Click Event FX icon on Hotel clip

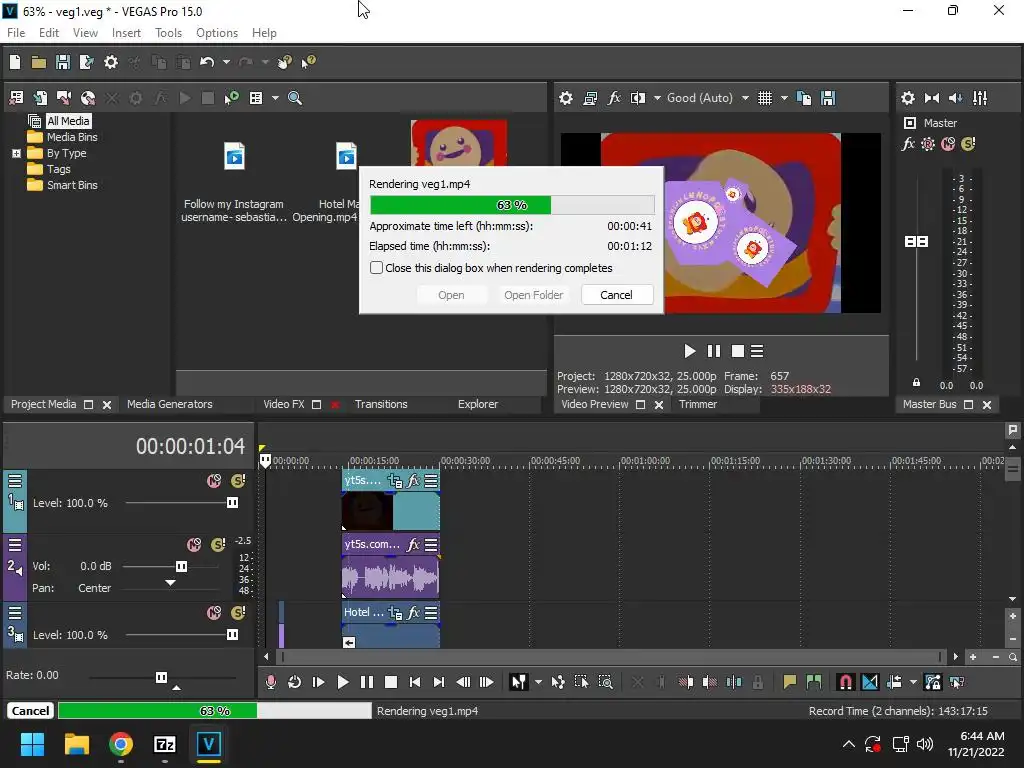pyautogui.click(x=413, y=613)
